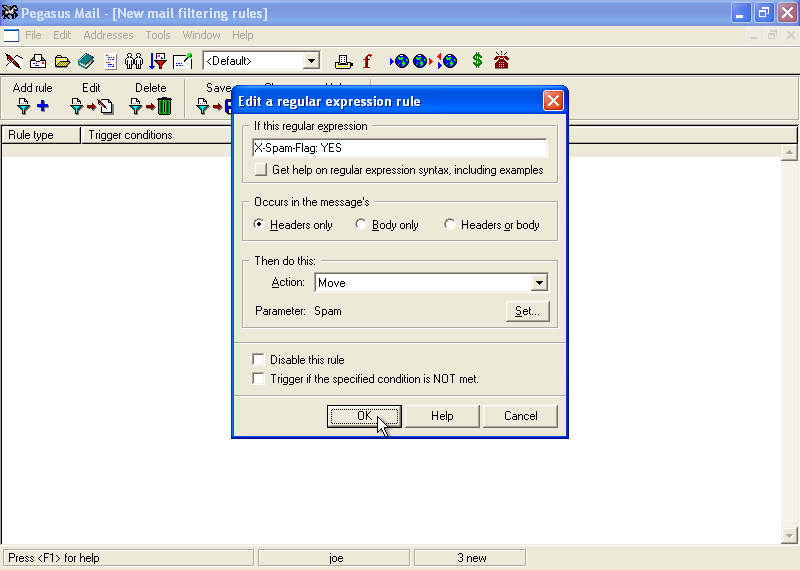Open the Edit menu
The height and width of the screenshot is (570, 800).
pyautogui.click(x=62, y=35)
